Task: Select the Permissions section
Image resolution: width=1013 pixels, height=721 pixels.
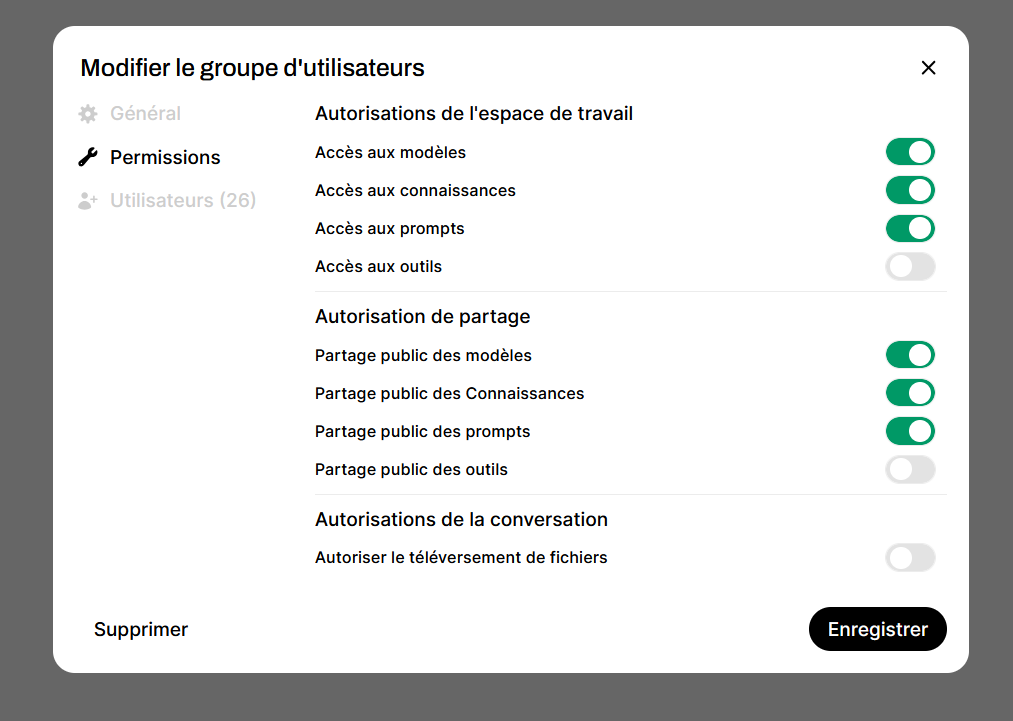Action: [165, 156]
